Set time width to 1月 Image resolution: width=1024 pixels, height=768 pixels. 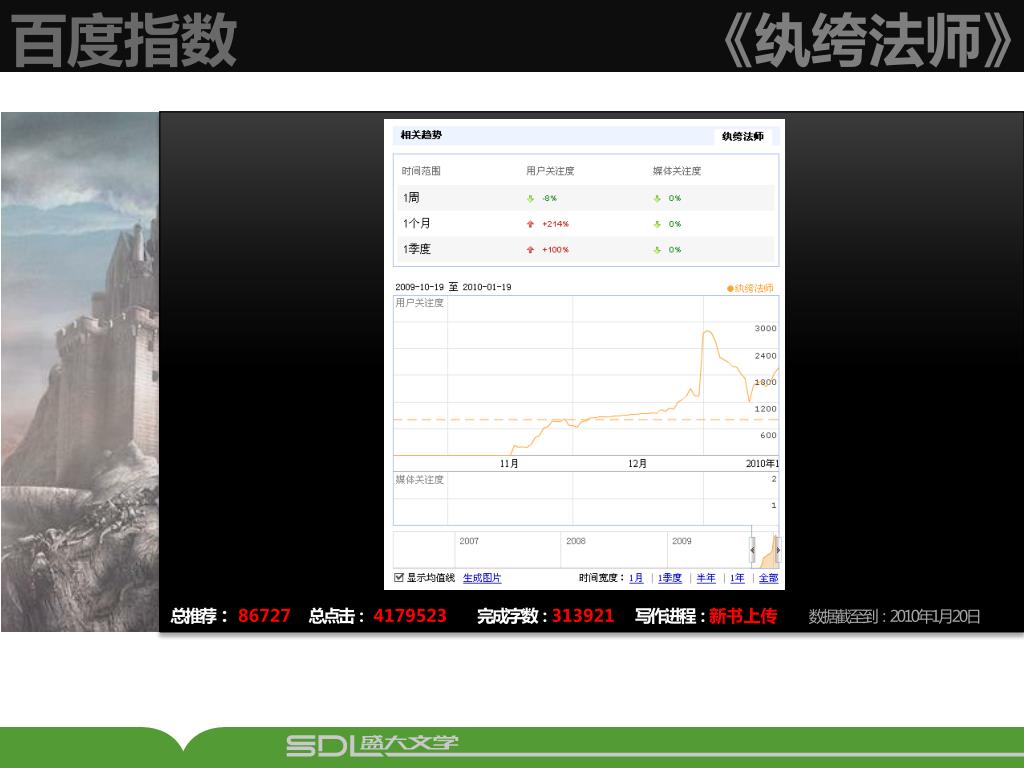(x=636, y=578)
